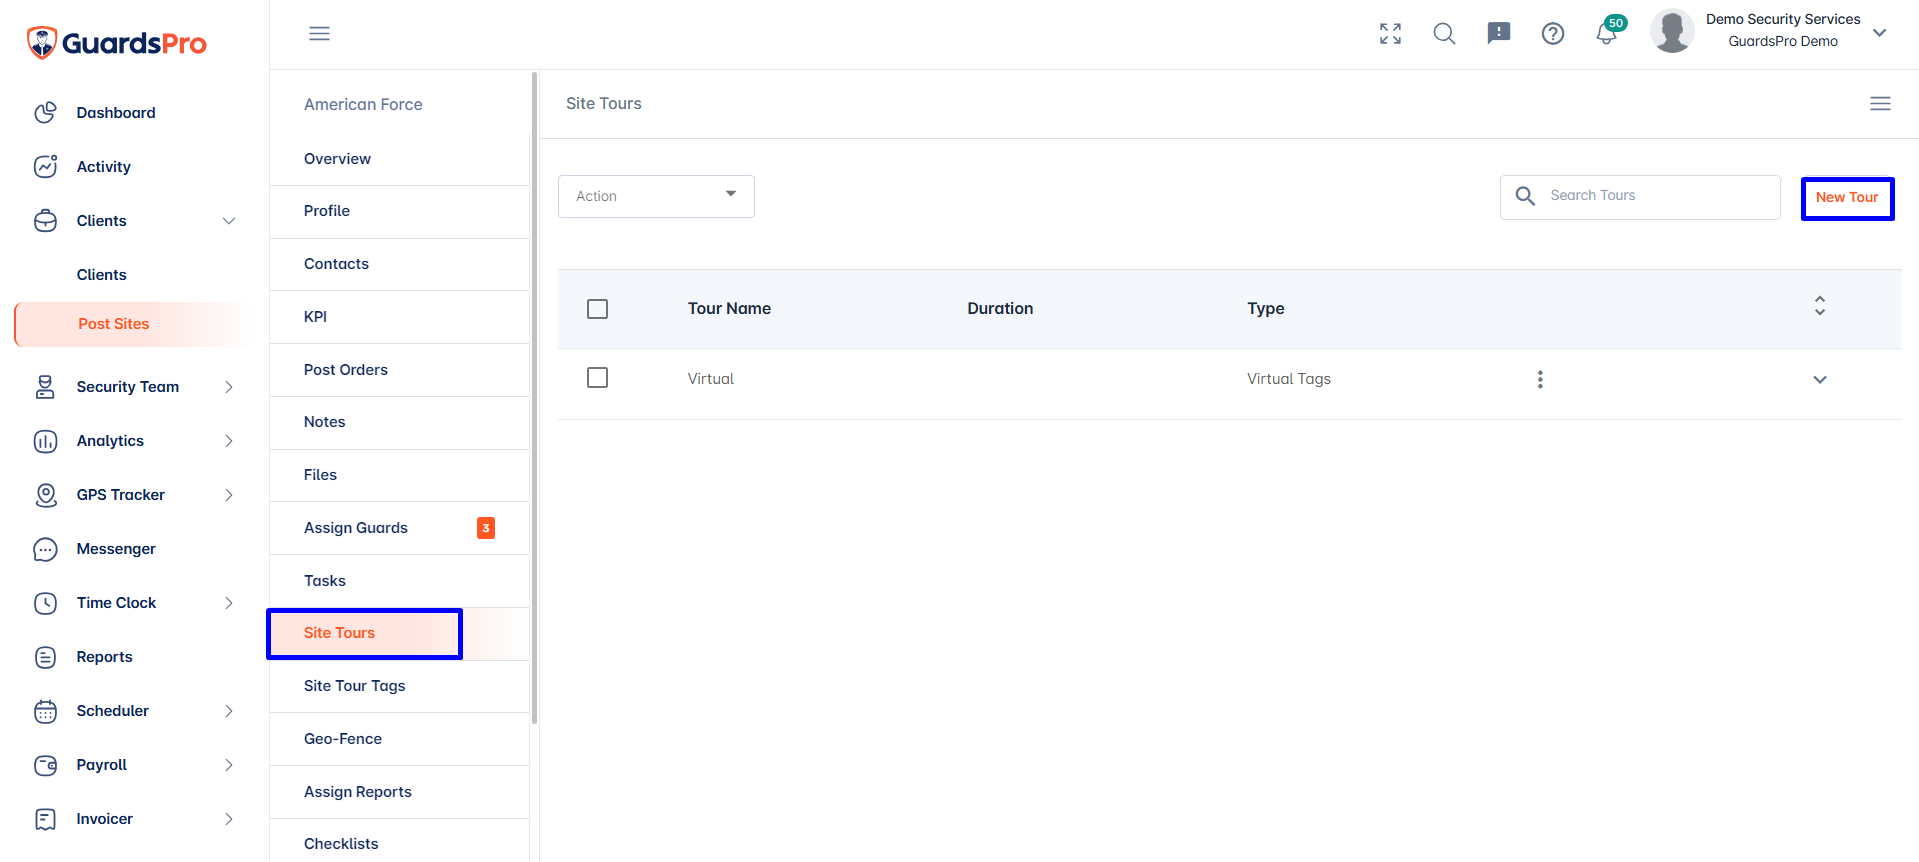1919x862 pixels.
Task: Click the New Tour button
Action: (x=1847, y=198)
